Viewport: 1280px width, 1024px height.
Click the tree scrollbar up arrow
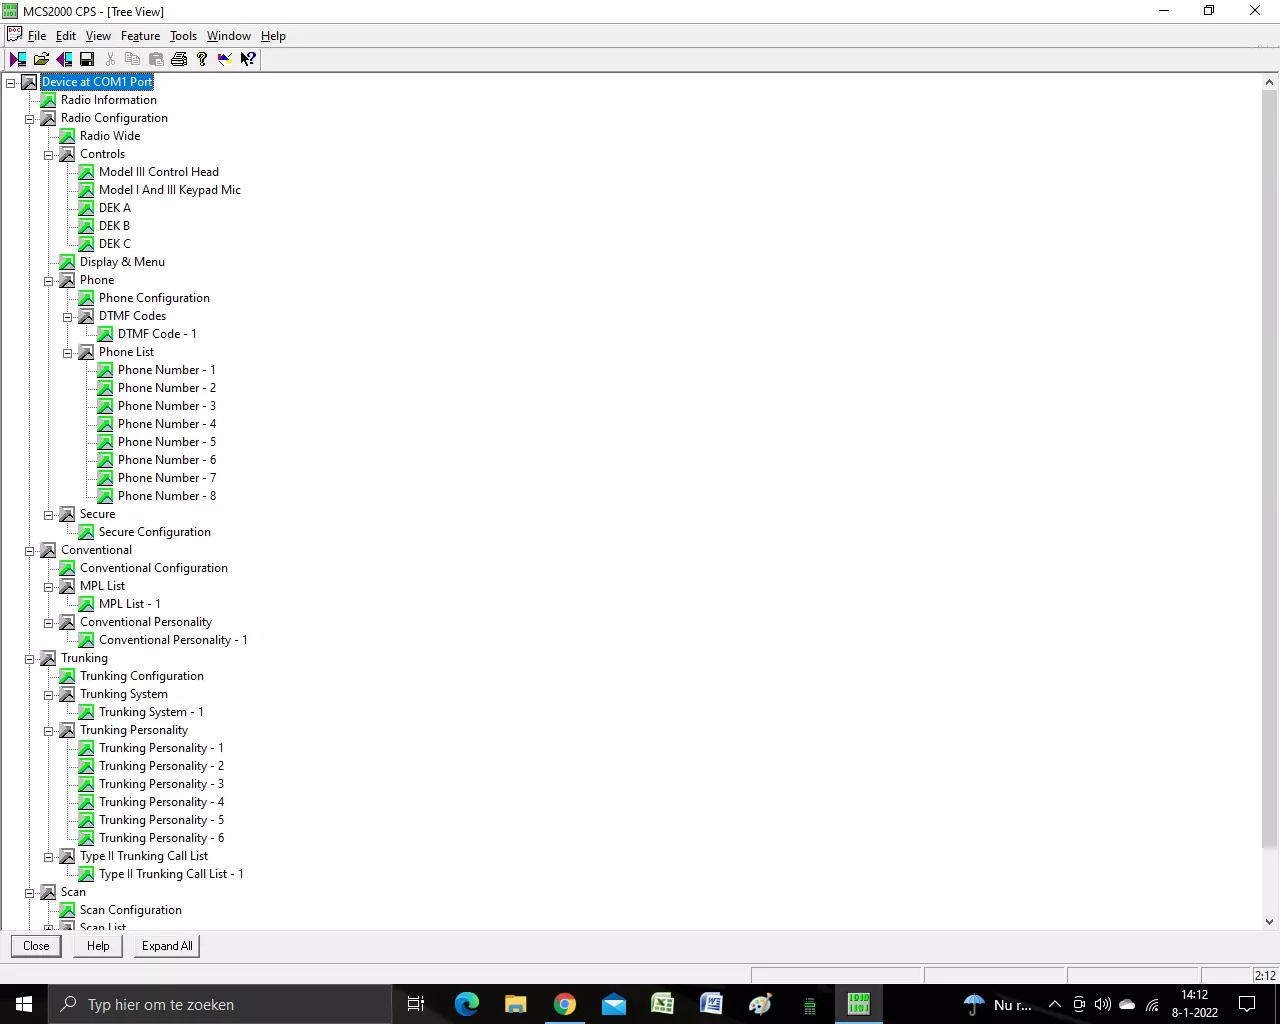(1270, 83)
